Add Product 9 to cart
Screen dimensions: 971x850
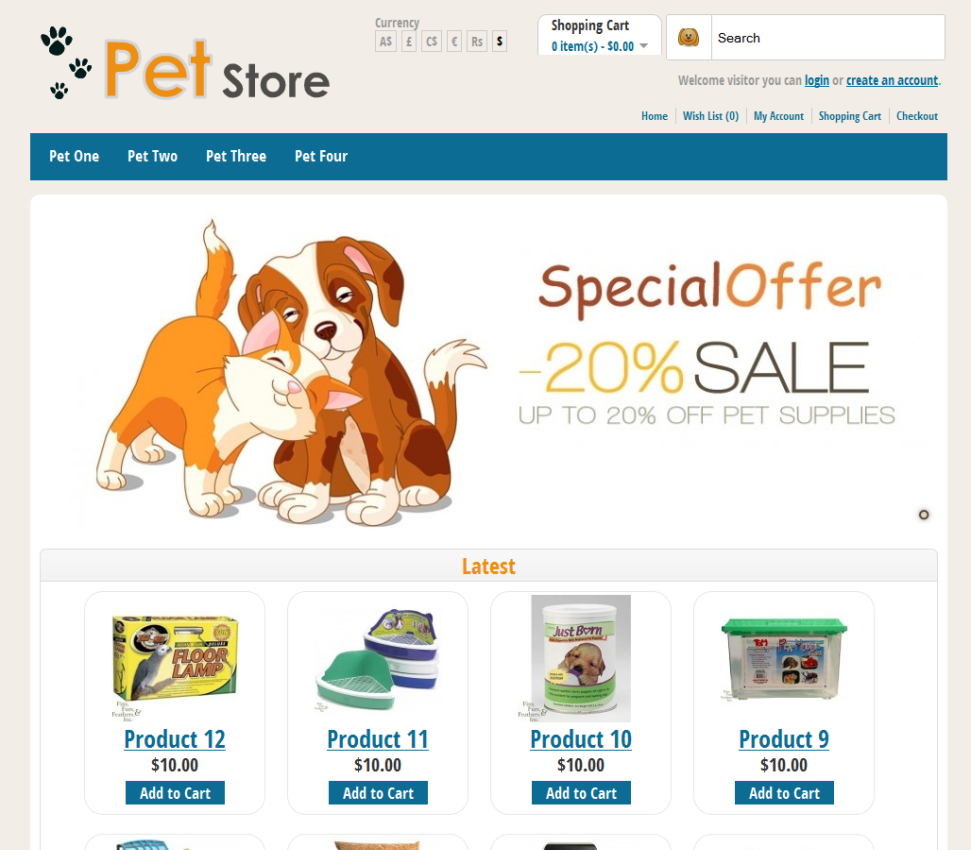pos(784,792)
